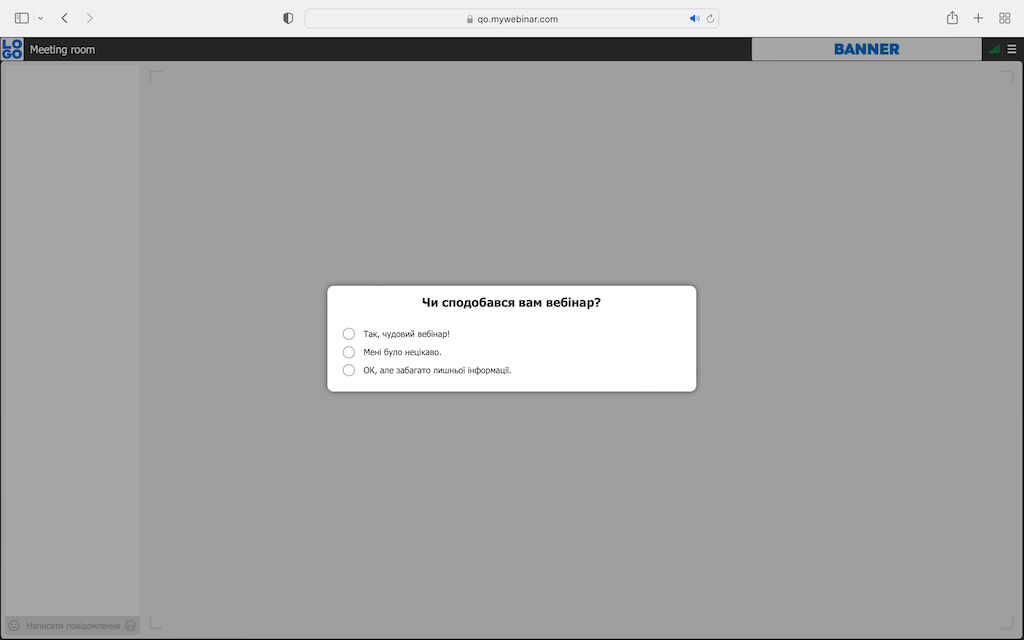Click the LOGO image in header
This screenshot has height=640, width=1024.
[12, 49]
